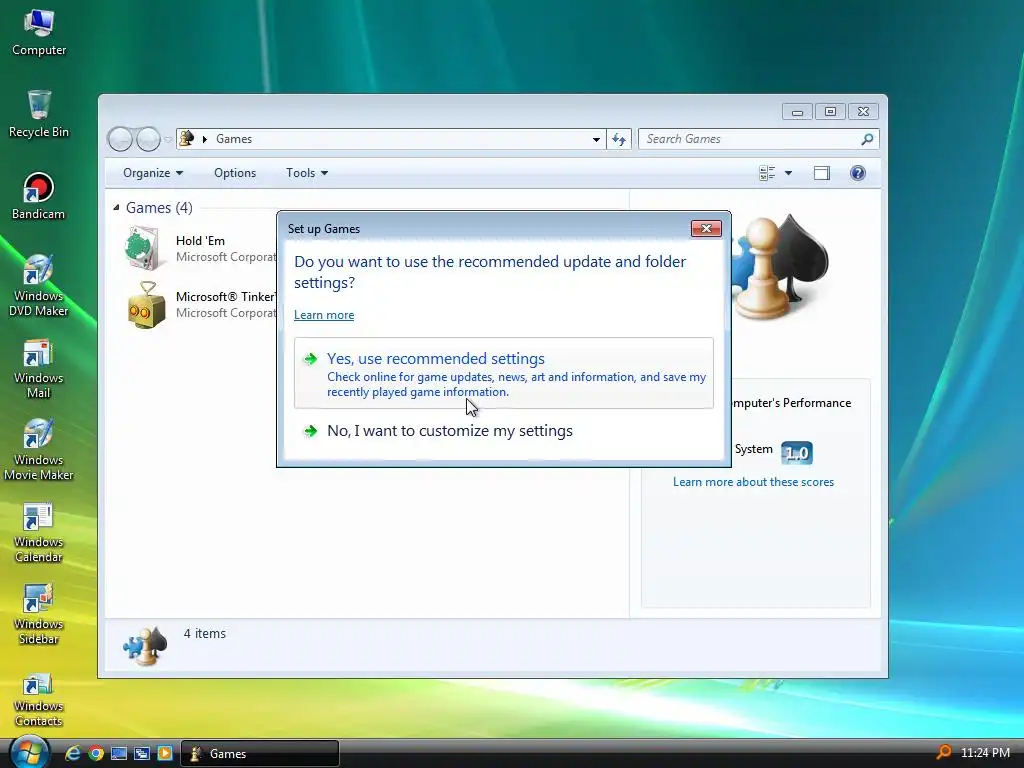Open the Organize dropdown menu
The image size is (1024, 768).
(153, 173)
